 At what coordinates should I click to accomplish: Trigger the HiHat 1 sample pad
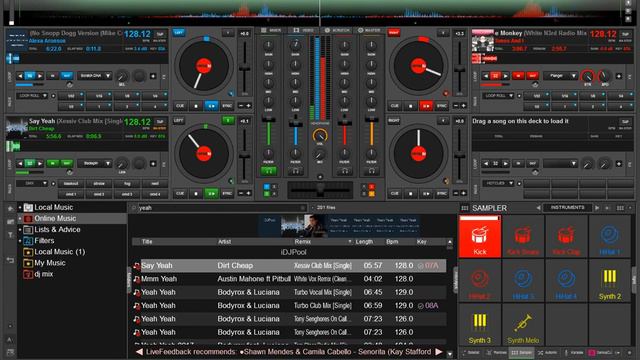tap(609, 237)
